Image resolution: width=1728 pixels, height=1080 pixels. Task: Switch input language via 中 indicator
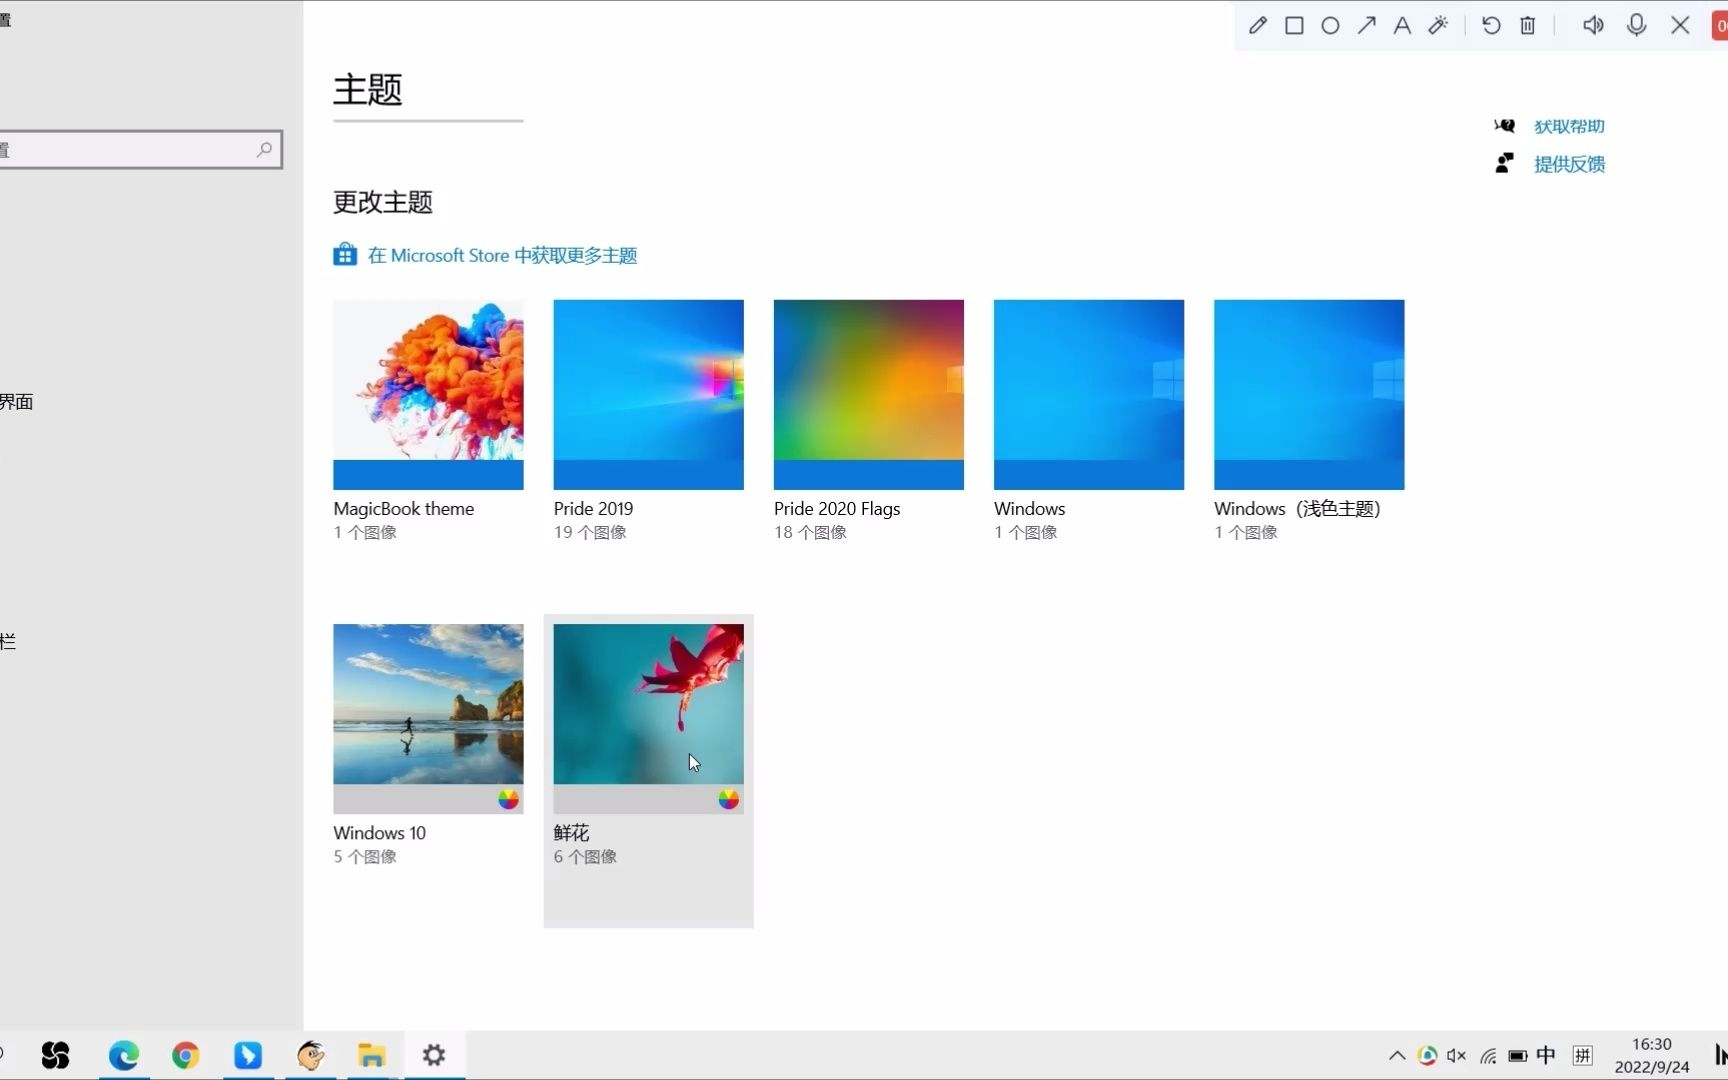[x=1546, y=1055]
